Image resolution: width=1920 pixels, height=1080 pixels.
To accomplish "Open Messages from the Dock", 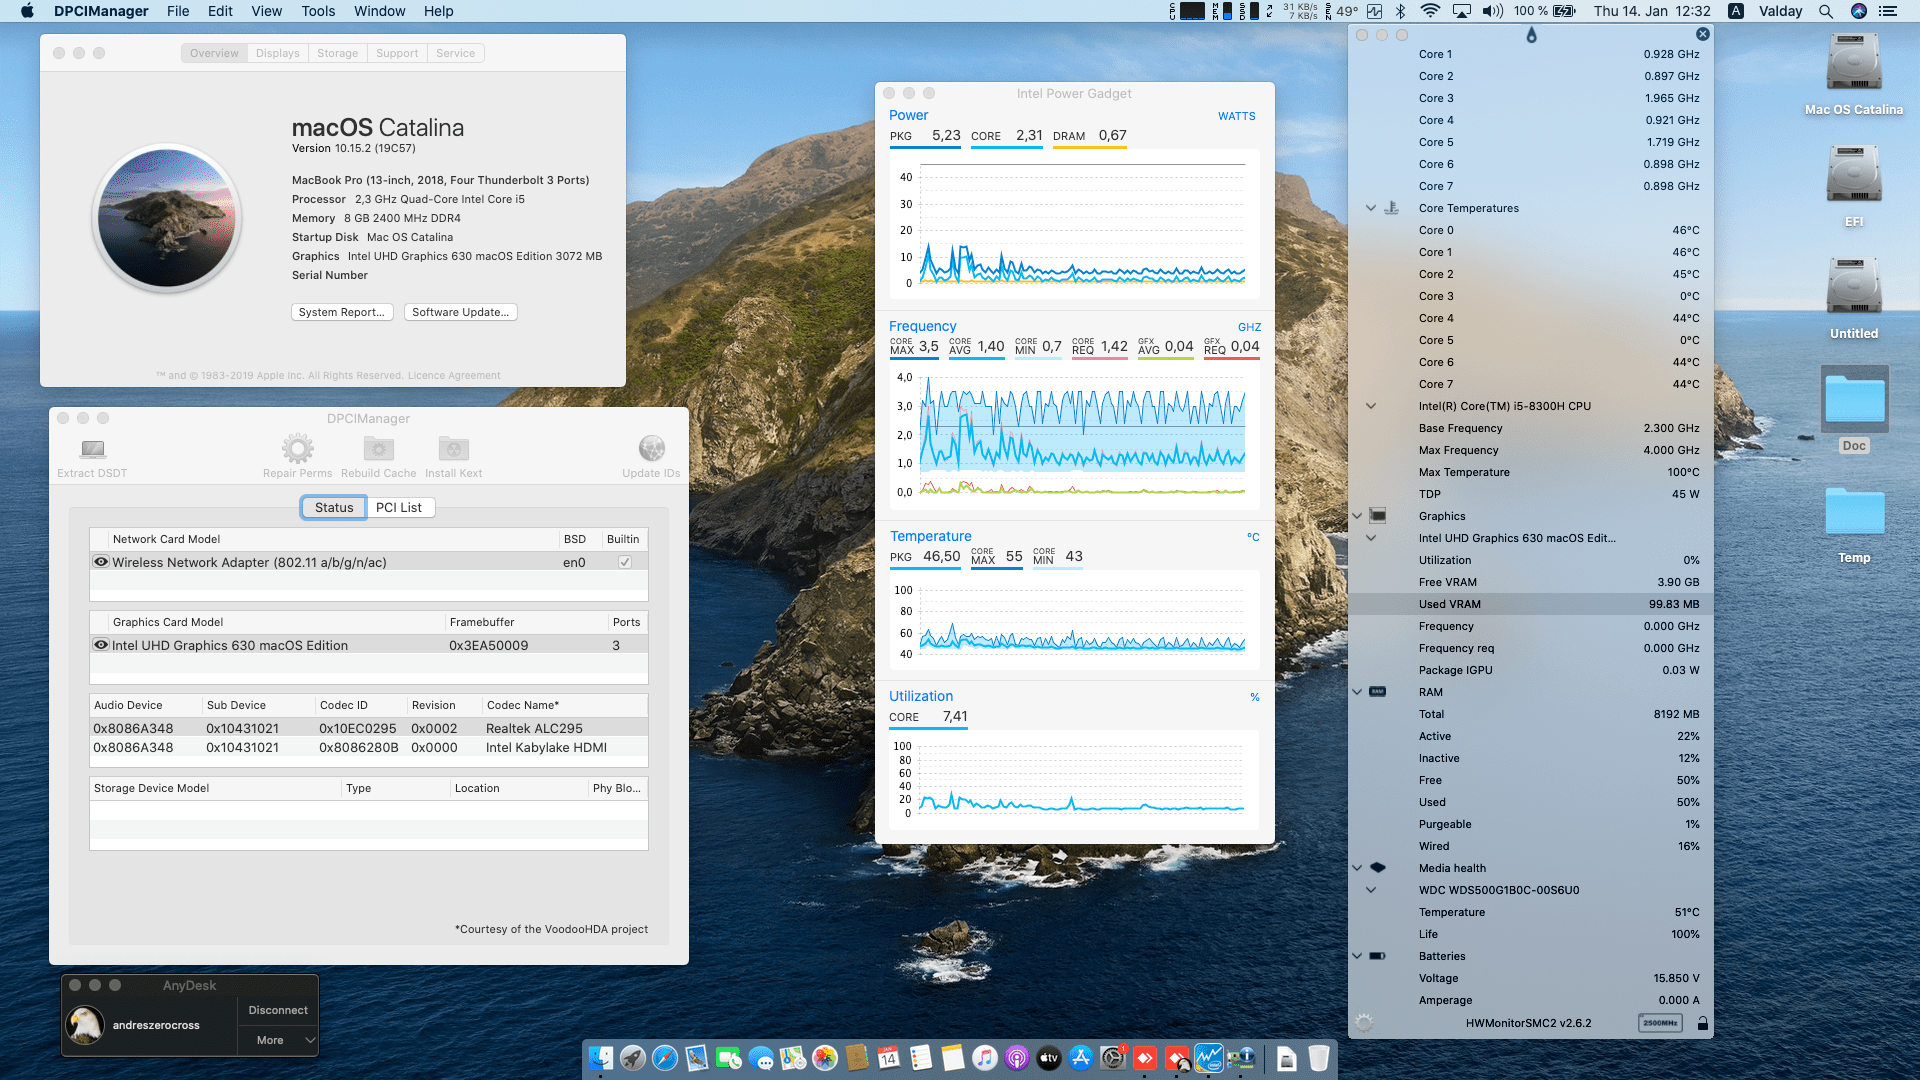I will click(761, 1058).
